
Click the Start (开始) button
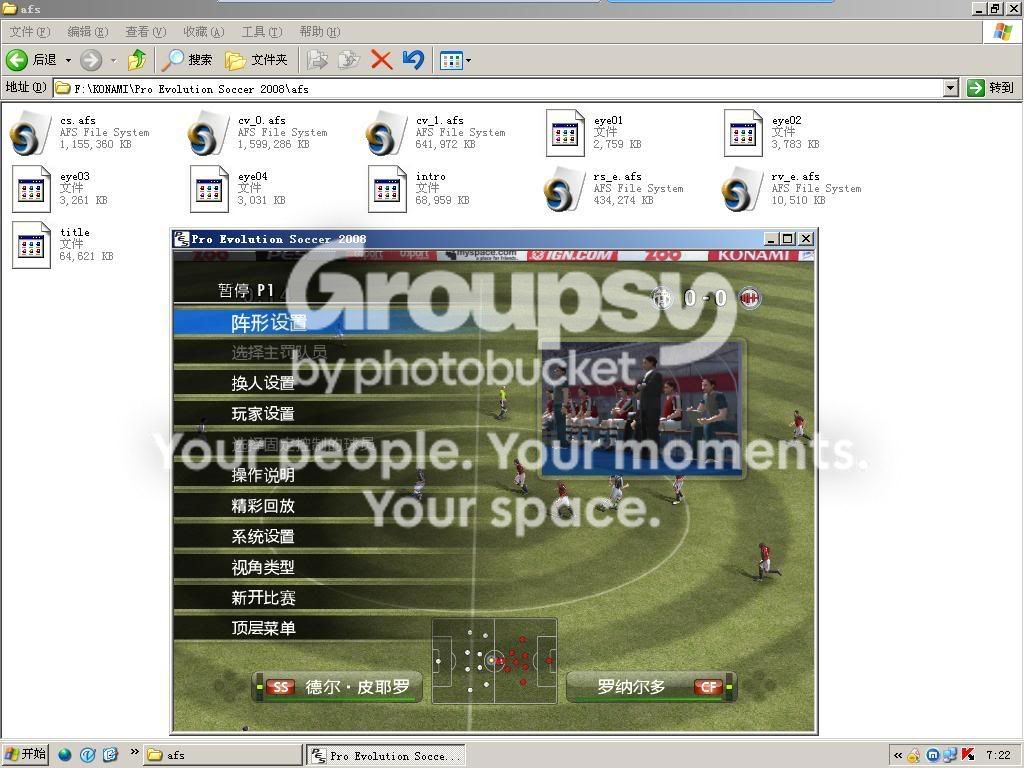pos(25,755)
